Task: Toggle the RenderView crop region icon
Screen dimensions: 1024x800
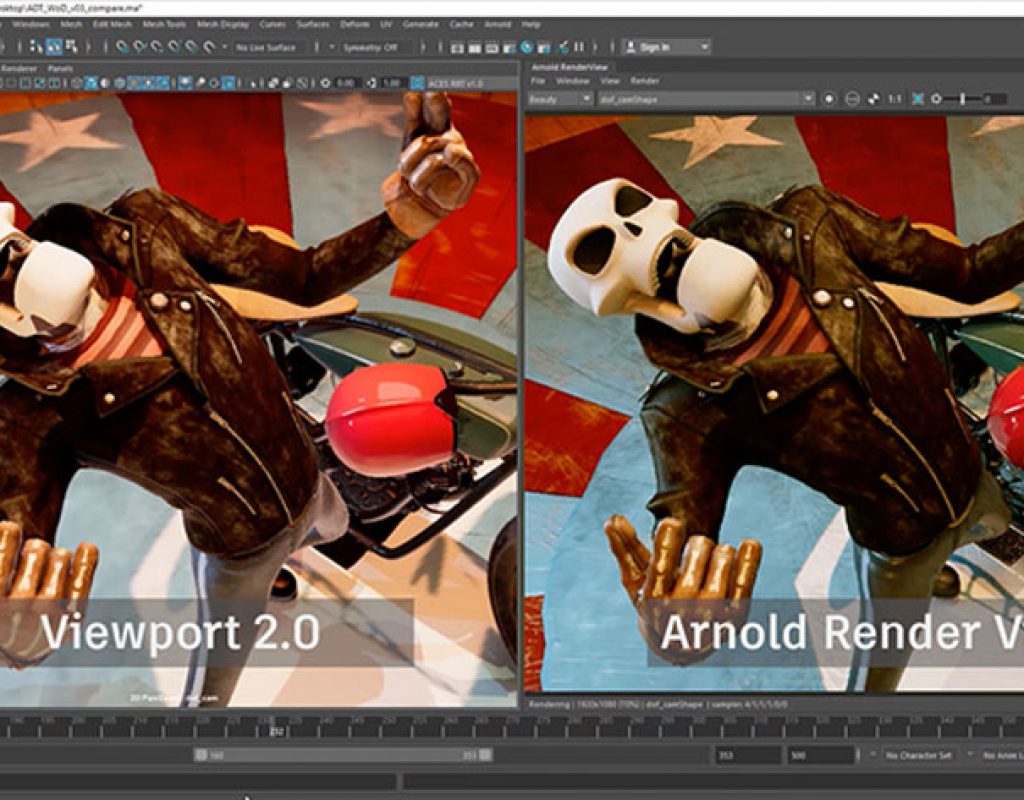Action: [918, 99]
